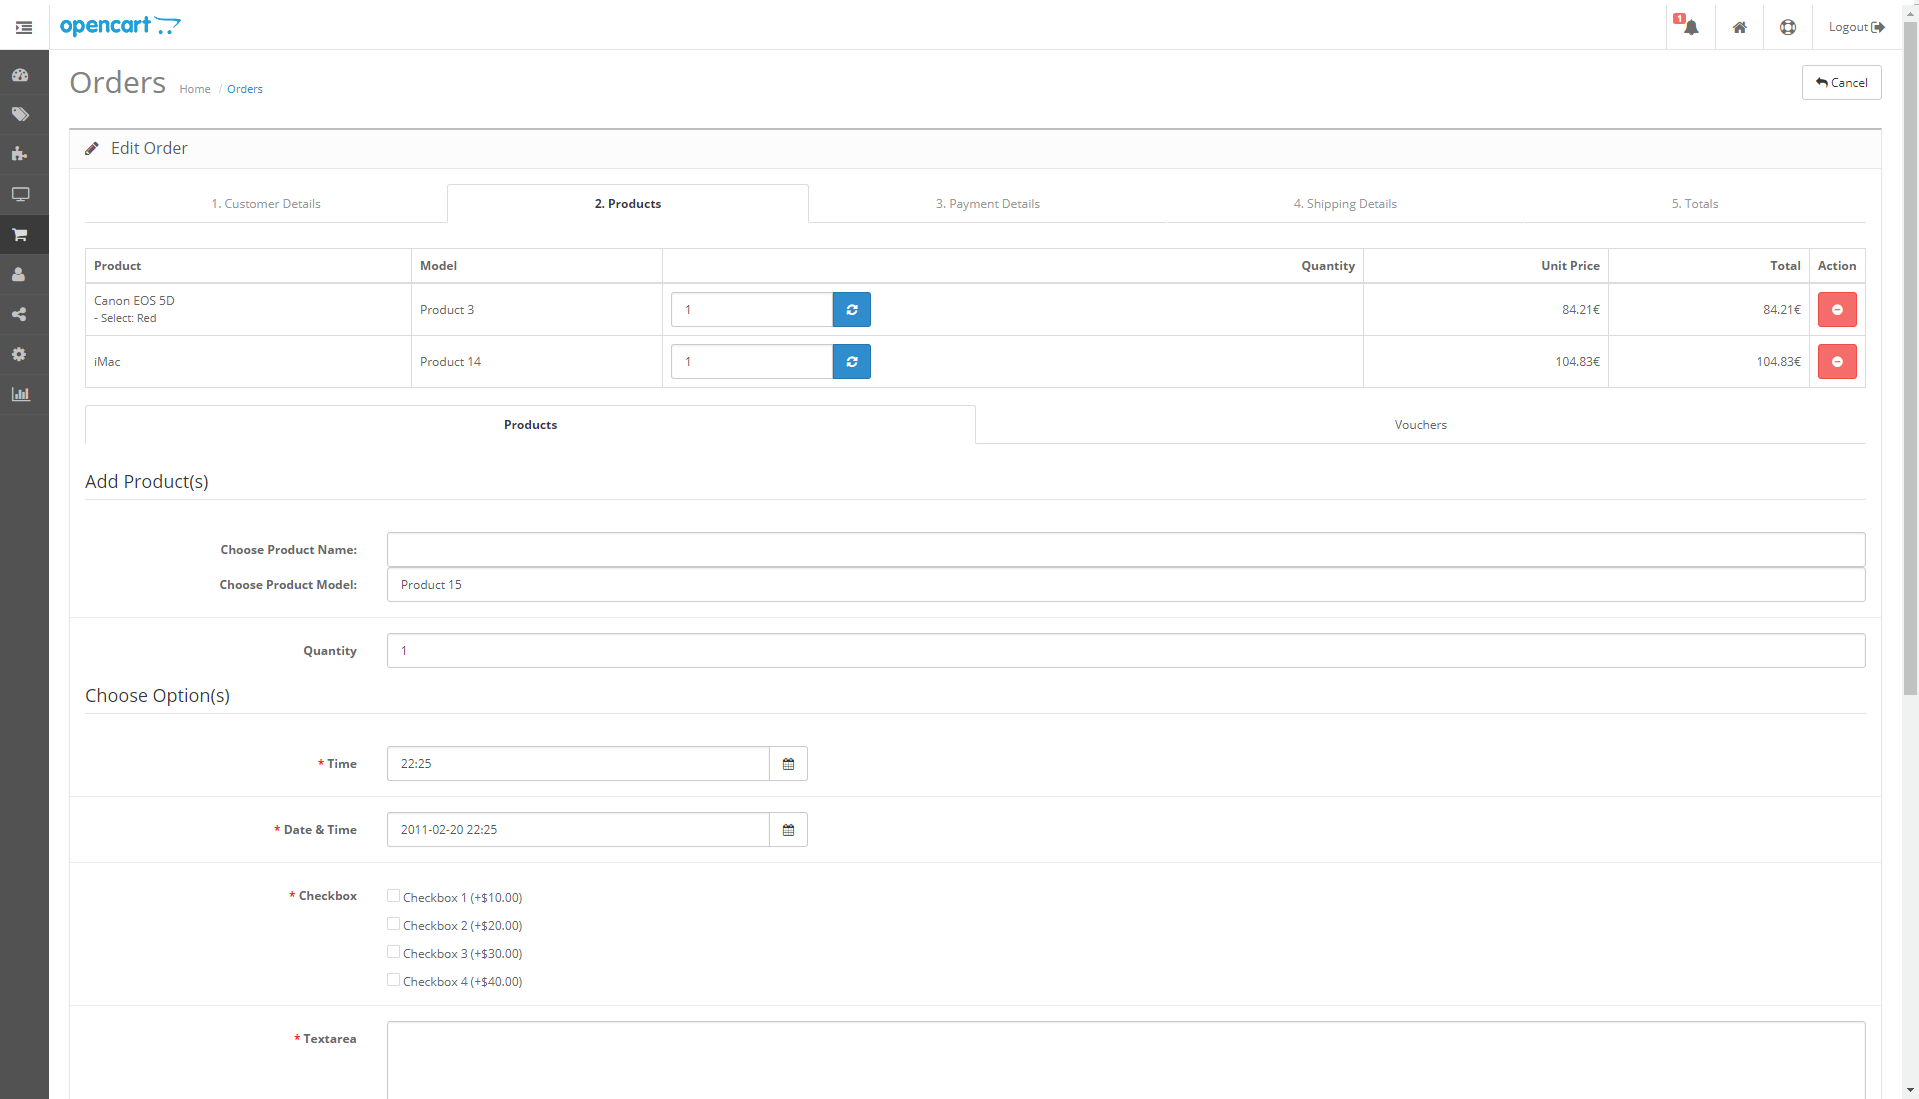The width and height of the screenshot is (1919, 1099).
Task: Click the Time option input field
Action: tap(578, 764)
